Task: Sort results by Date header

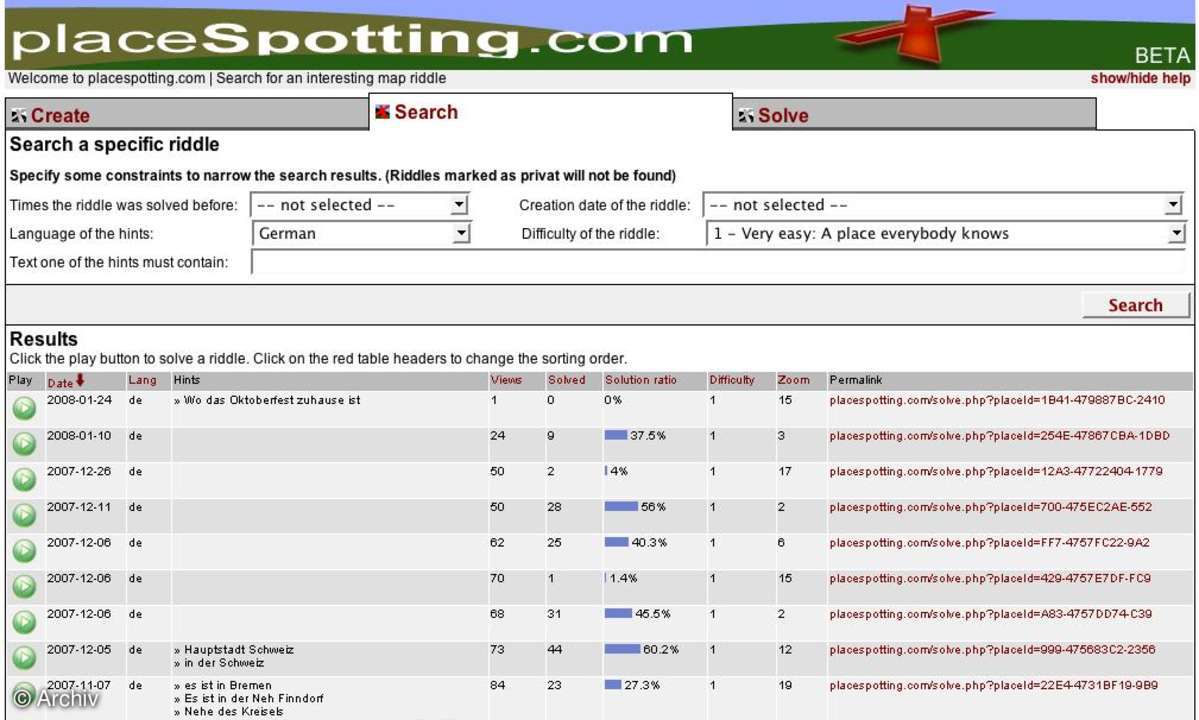Action: (60, 382)
